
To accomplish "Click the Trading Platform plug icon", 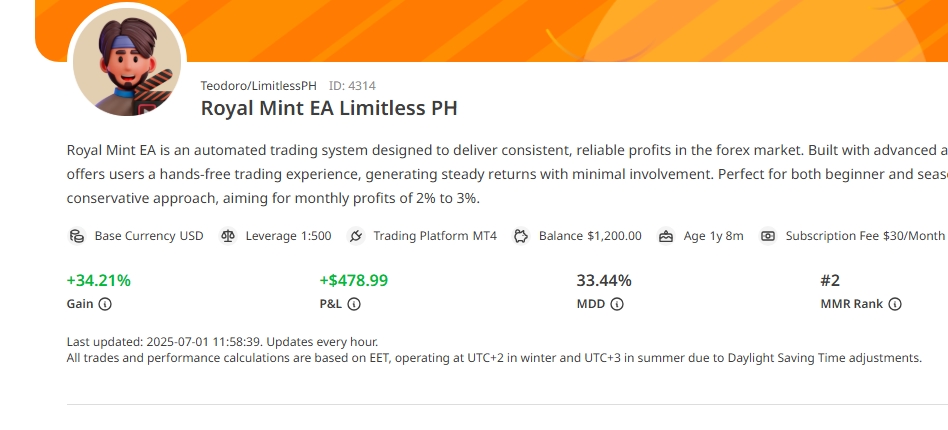I will (x=355, y=237).
